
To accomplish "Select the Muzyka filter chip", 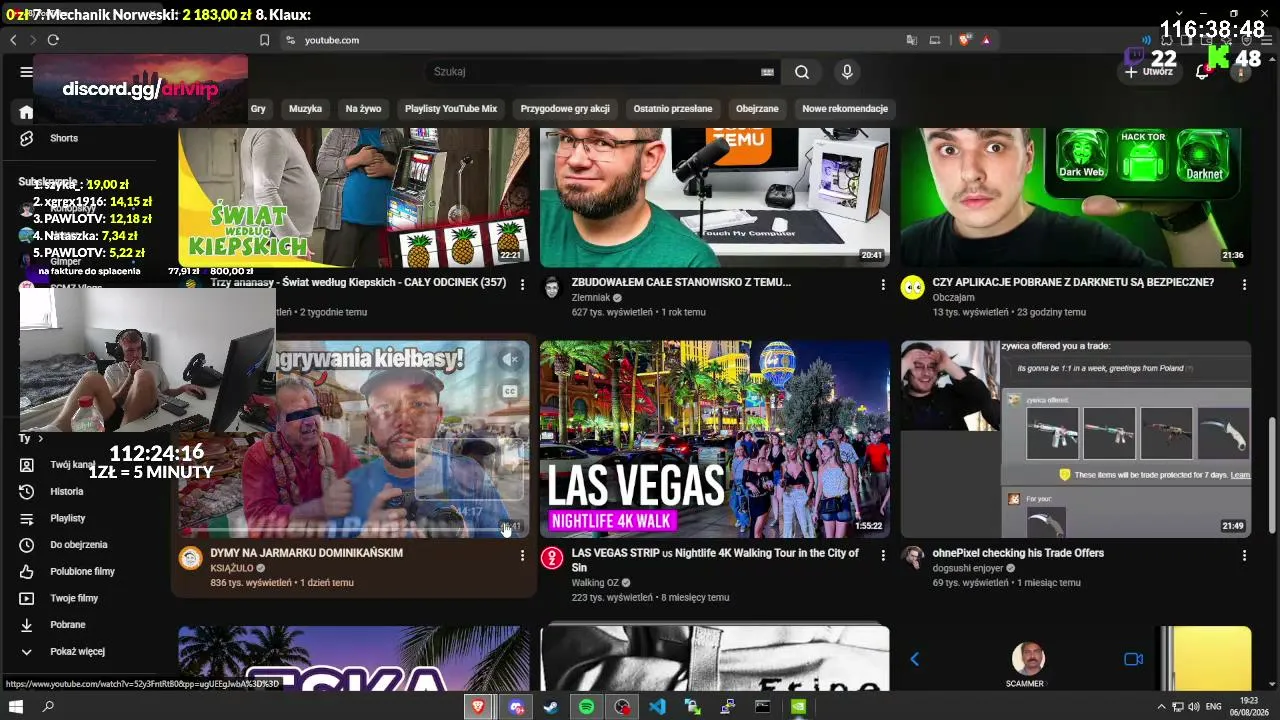I will (x=305, y=109).
